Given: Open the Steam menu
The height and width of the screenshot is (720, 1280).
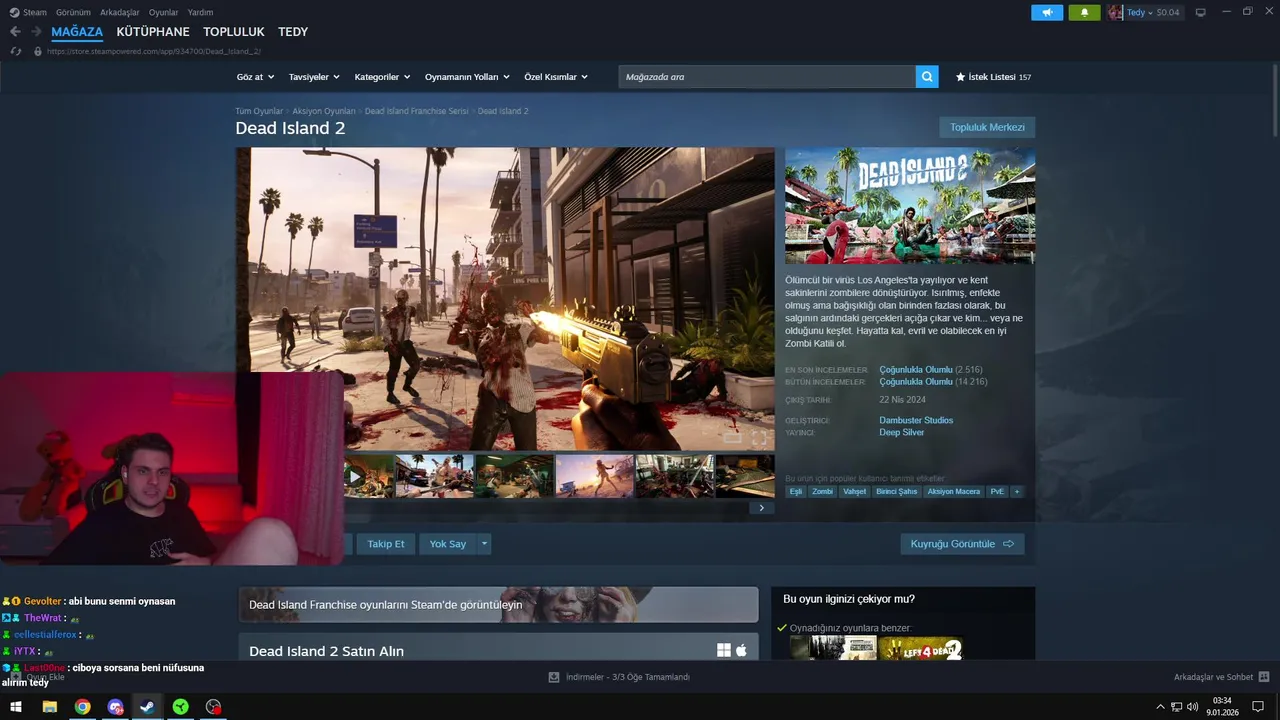Looking at the screenshot, I should (x=35, y=12).
